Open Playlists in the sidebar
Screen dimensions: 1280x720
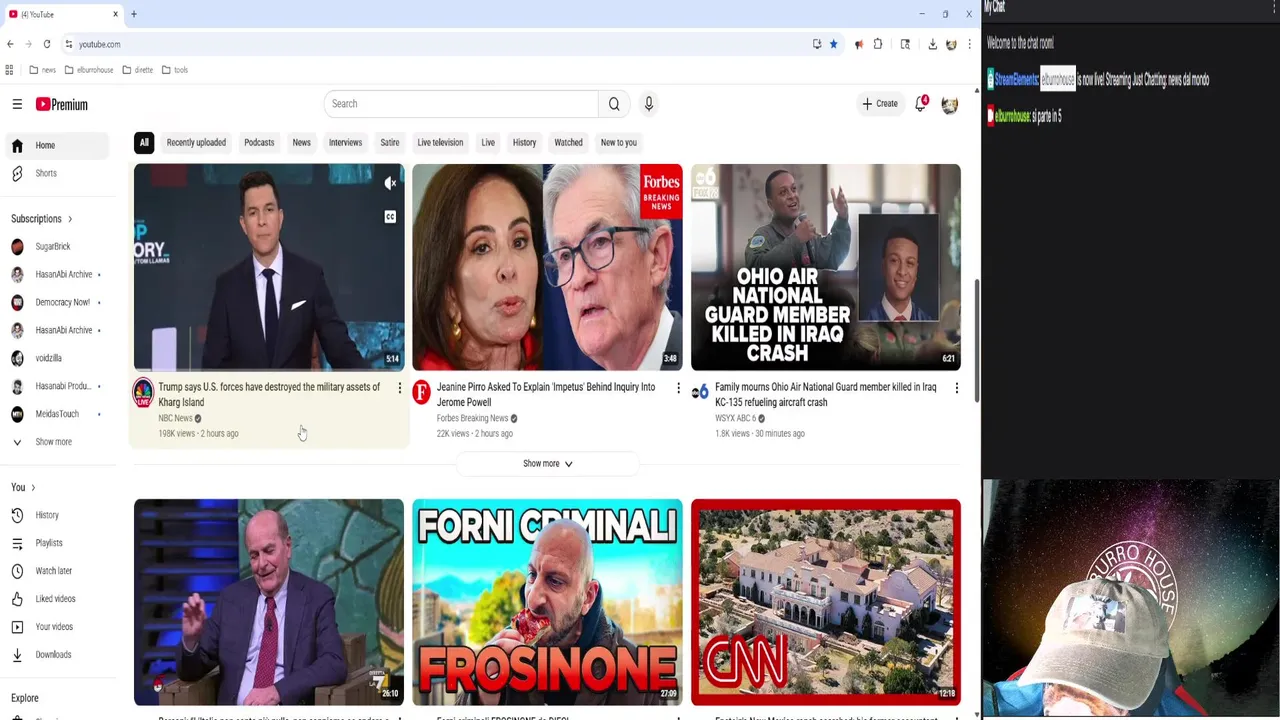click(58, 543)
